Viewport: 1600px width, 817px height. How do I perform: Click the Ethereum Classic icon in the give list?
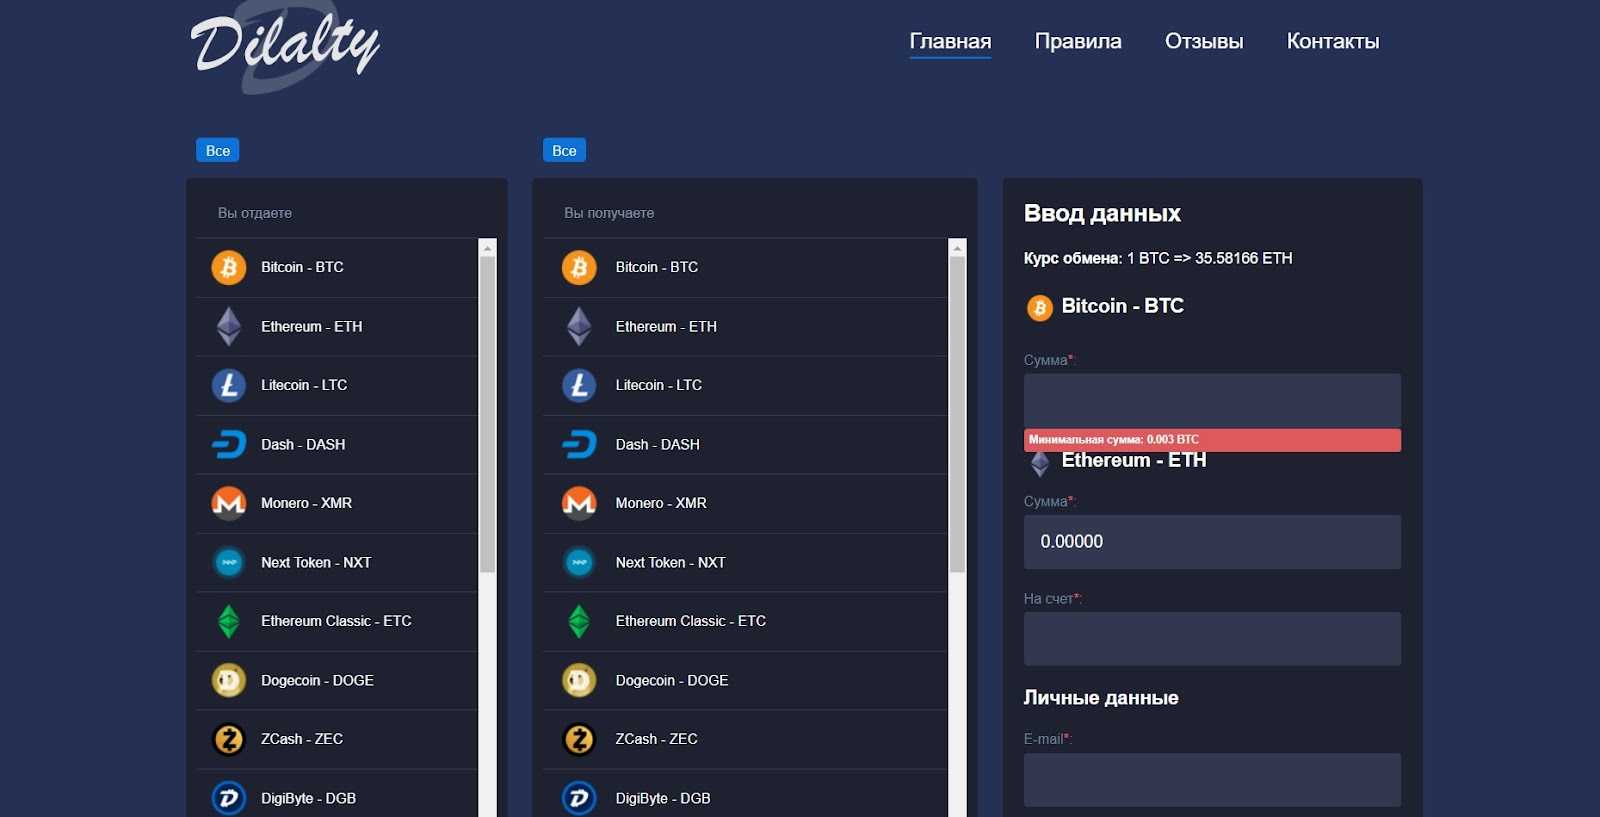coord(229,621)
